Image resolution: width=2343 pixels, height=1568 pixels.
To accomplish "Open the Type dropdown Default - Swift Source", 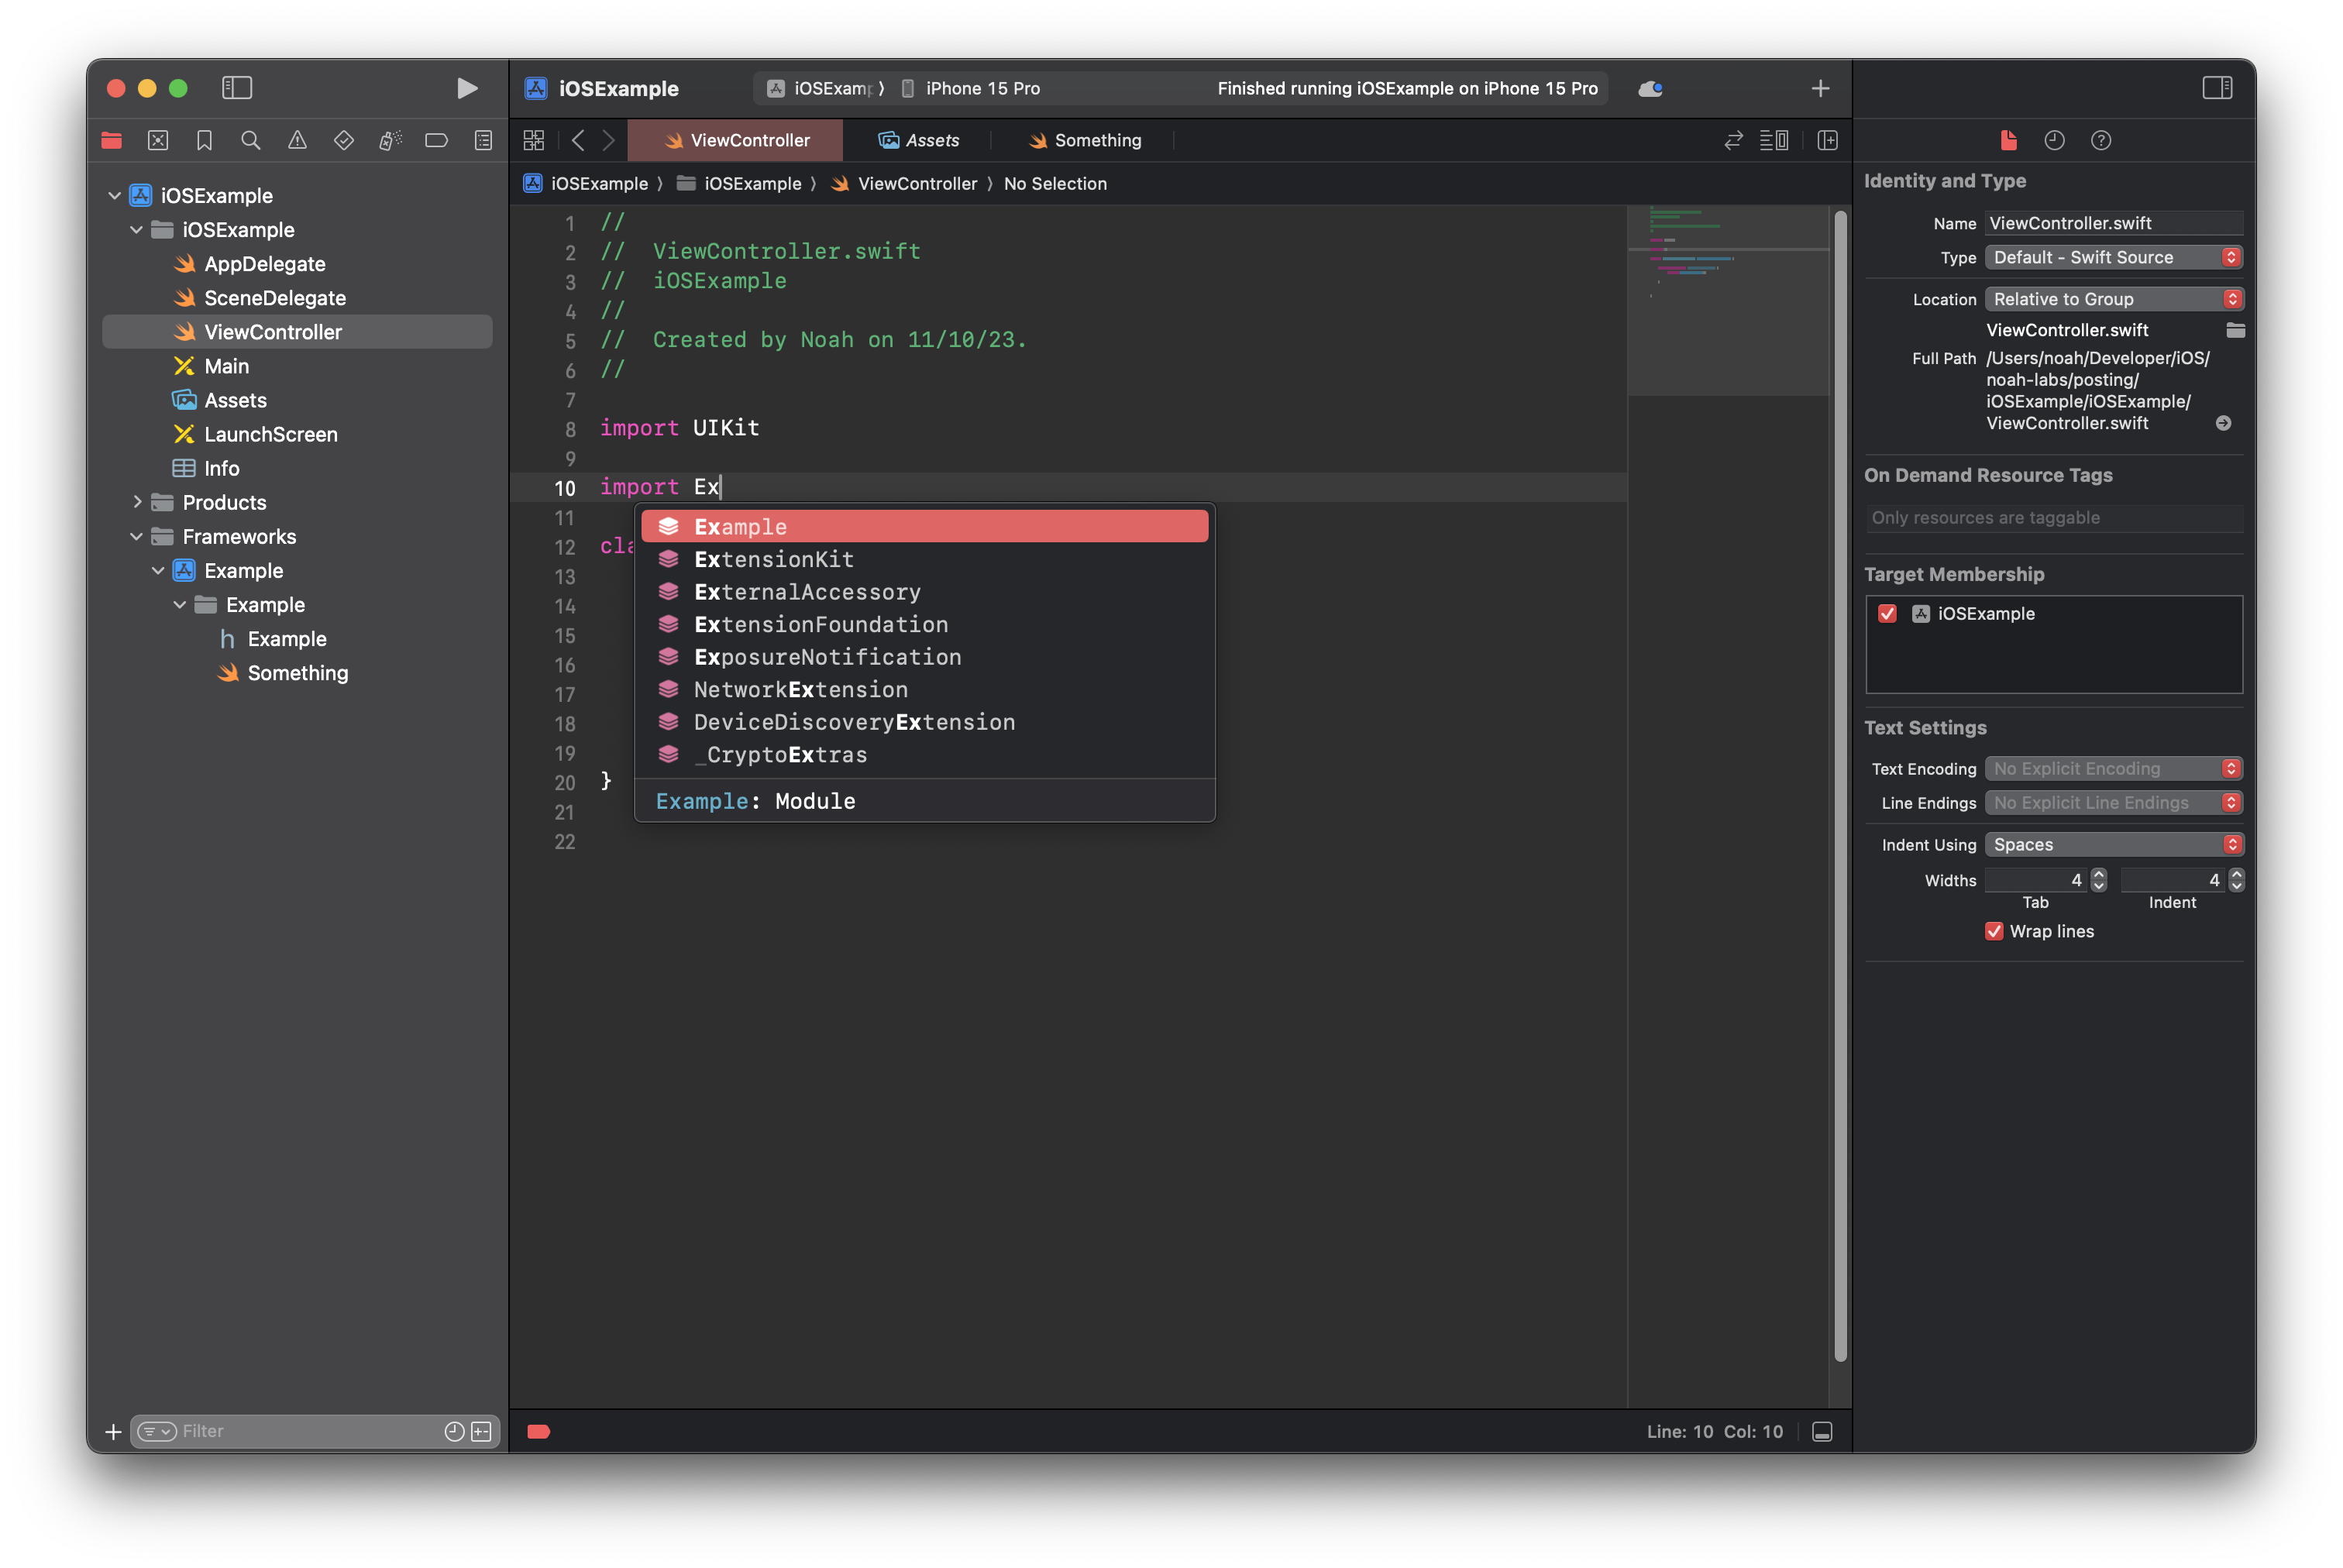I will tap(2113, 257).
